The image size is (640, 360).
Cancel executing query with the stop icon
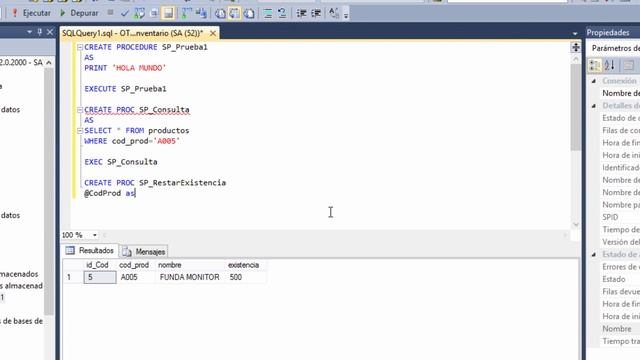(x=110, y=13)
